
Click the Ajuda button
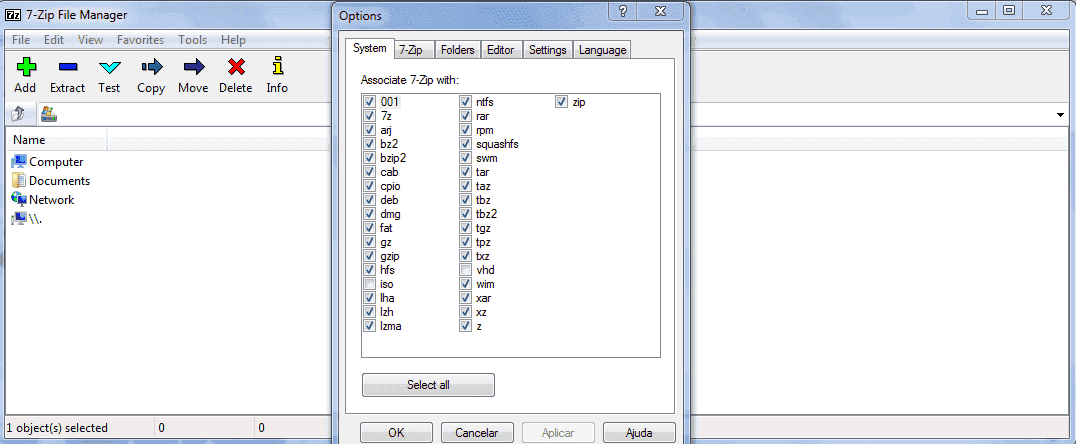[640, 433]
